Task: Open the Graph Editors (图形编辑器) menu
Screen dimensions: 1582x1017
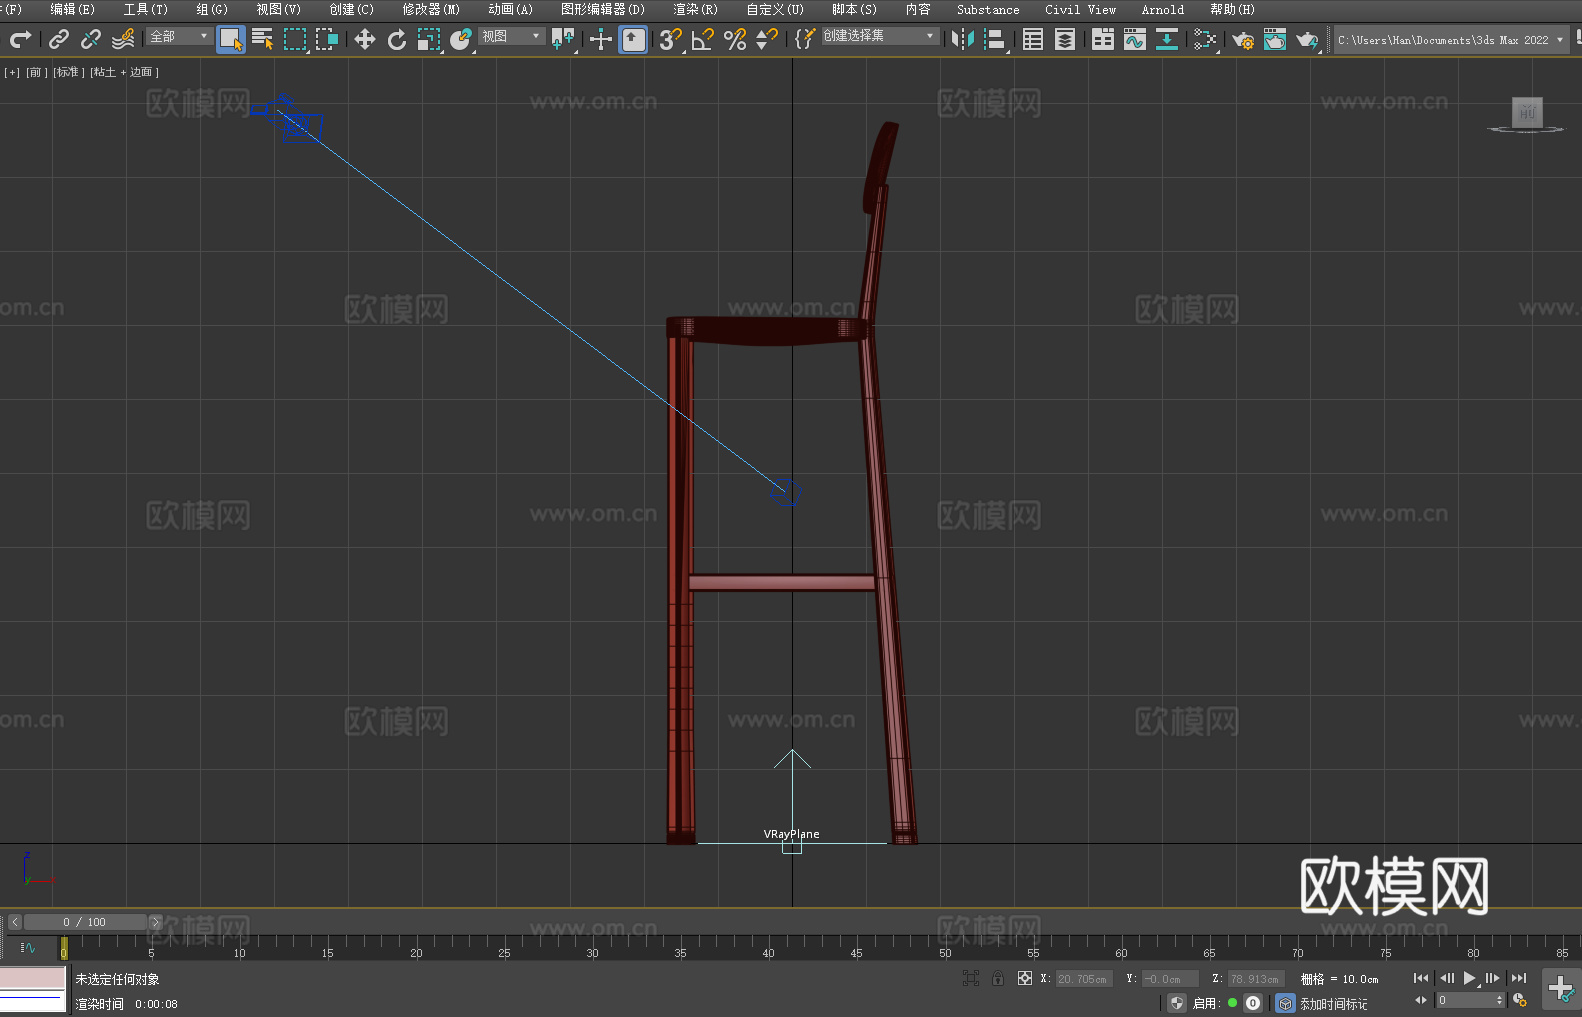Action: click(x=603, y=9)
